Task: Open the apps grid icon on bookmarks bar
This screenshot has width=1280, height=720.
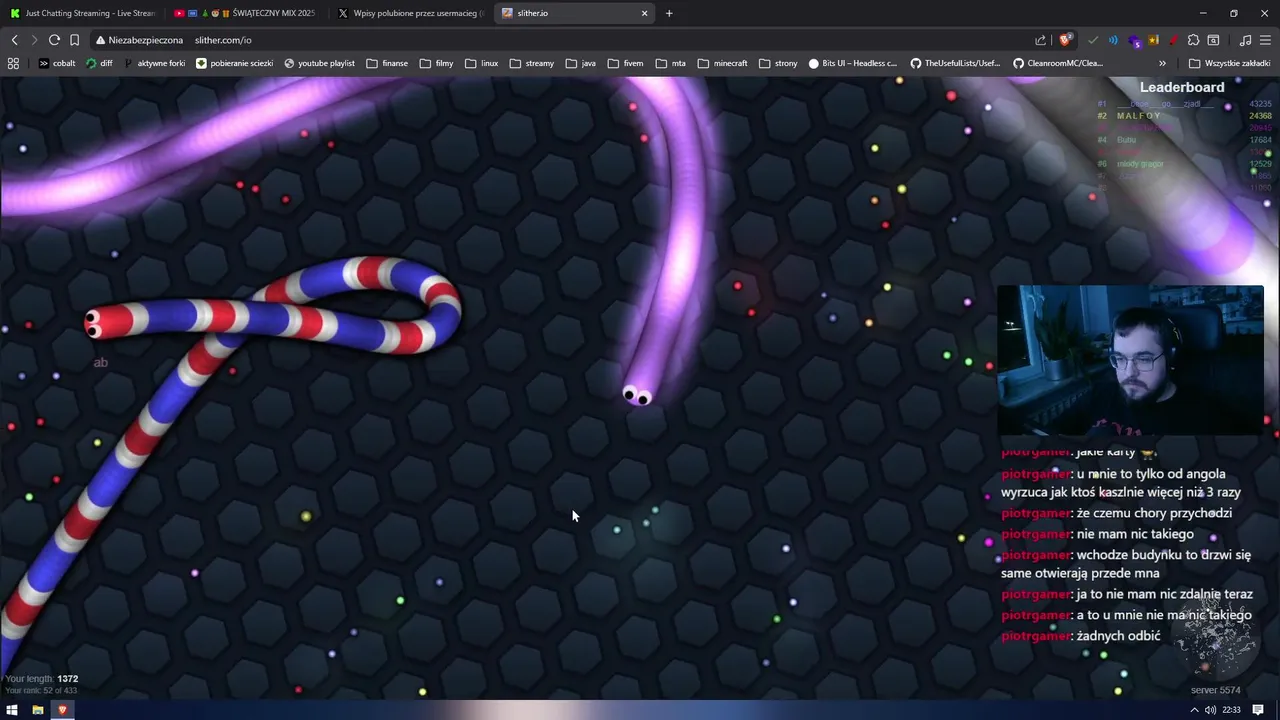Action: coord(13,63)
